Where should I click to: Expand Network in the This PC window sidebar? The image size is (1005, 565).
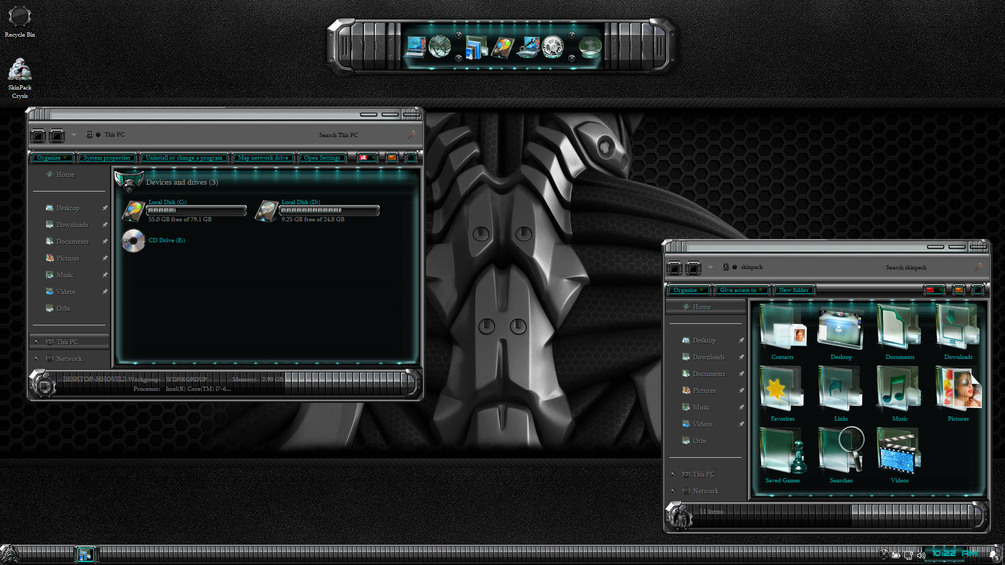click(x=37, y=359)
